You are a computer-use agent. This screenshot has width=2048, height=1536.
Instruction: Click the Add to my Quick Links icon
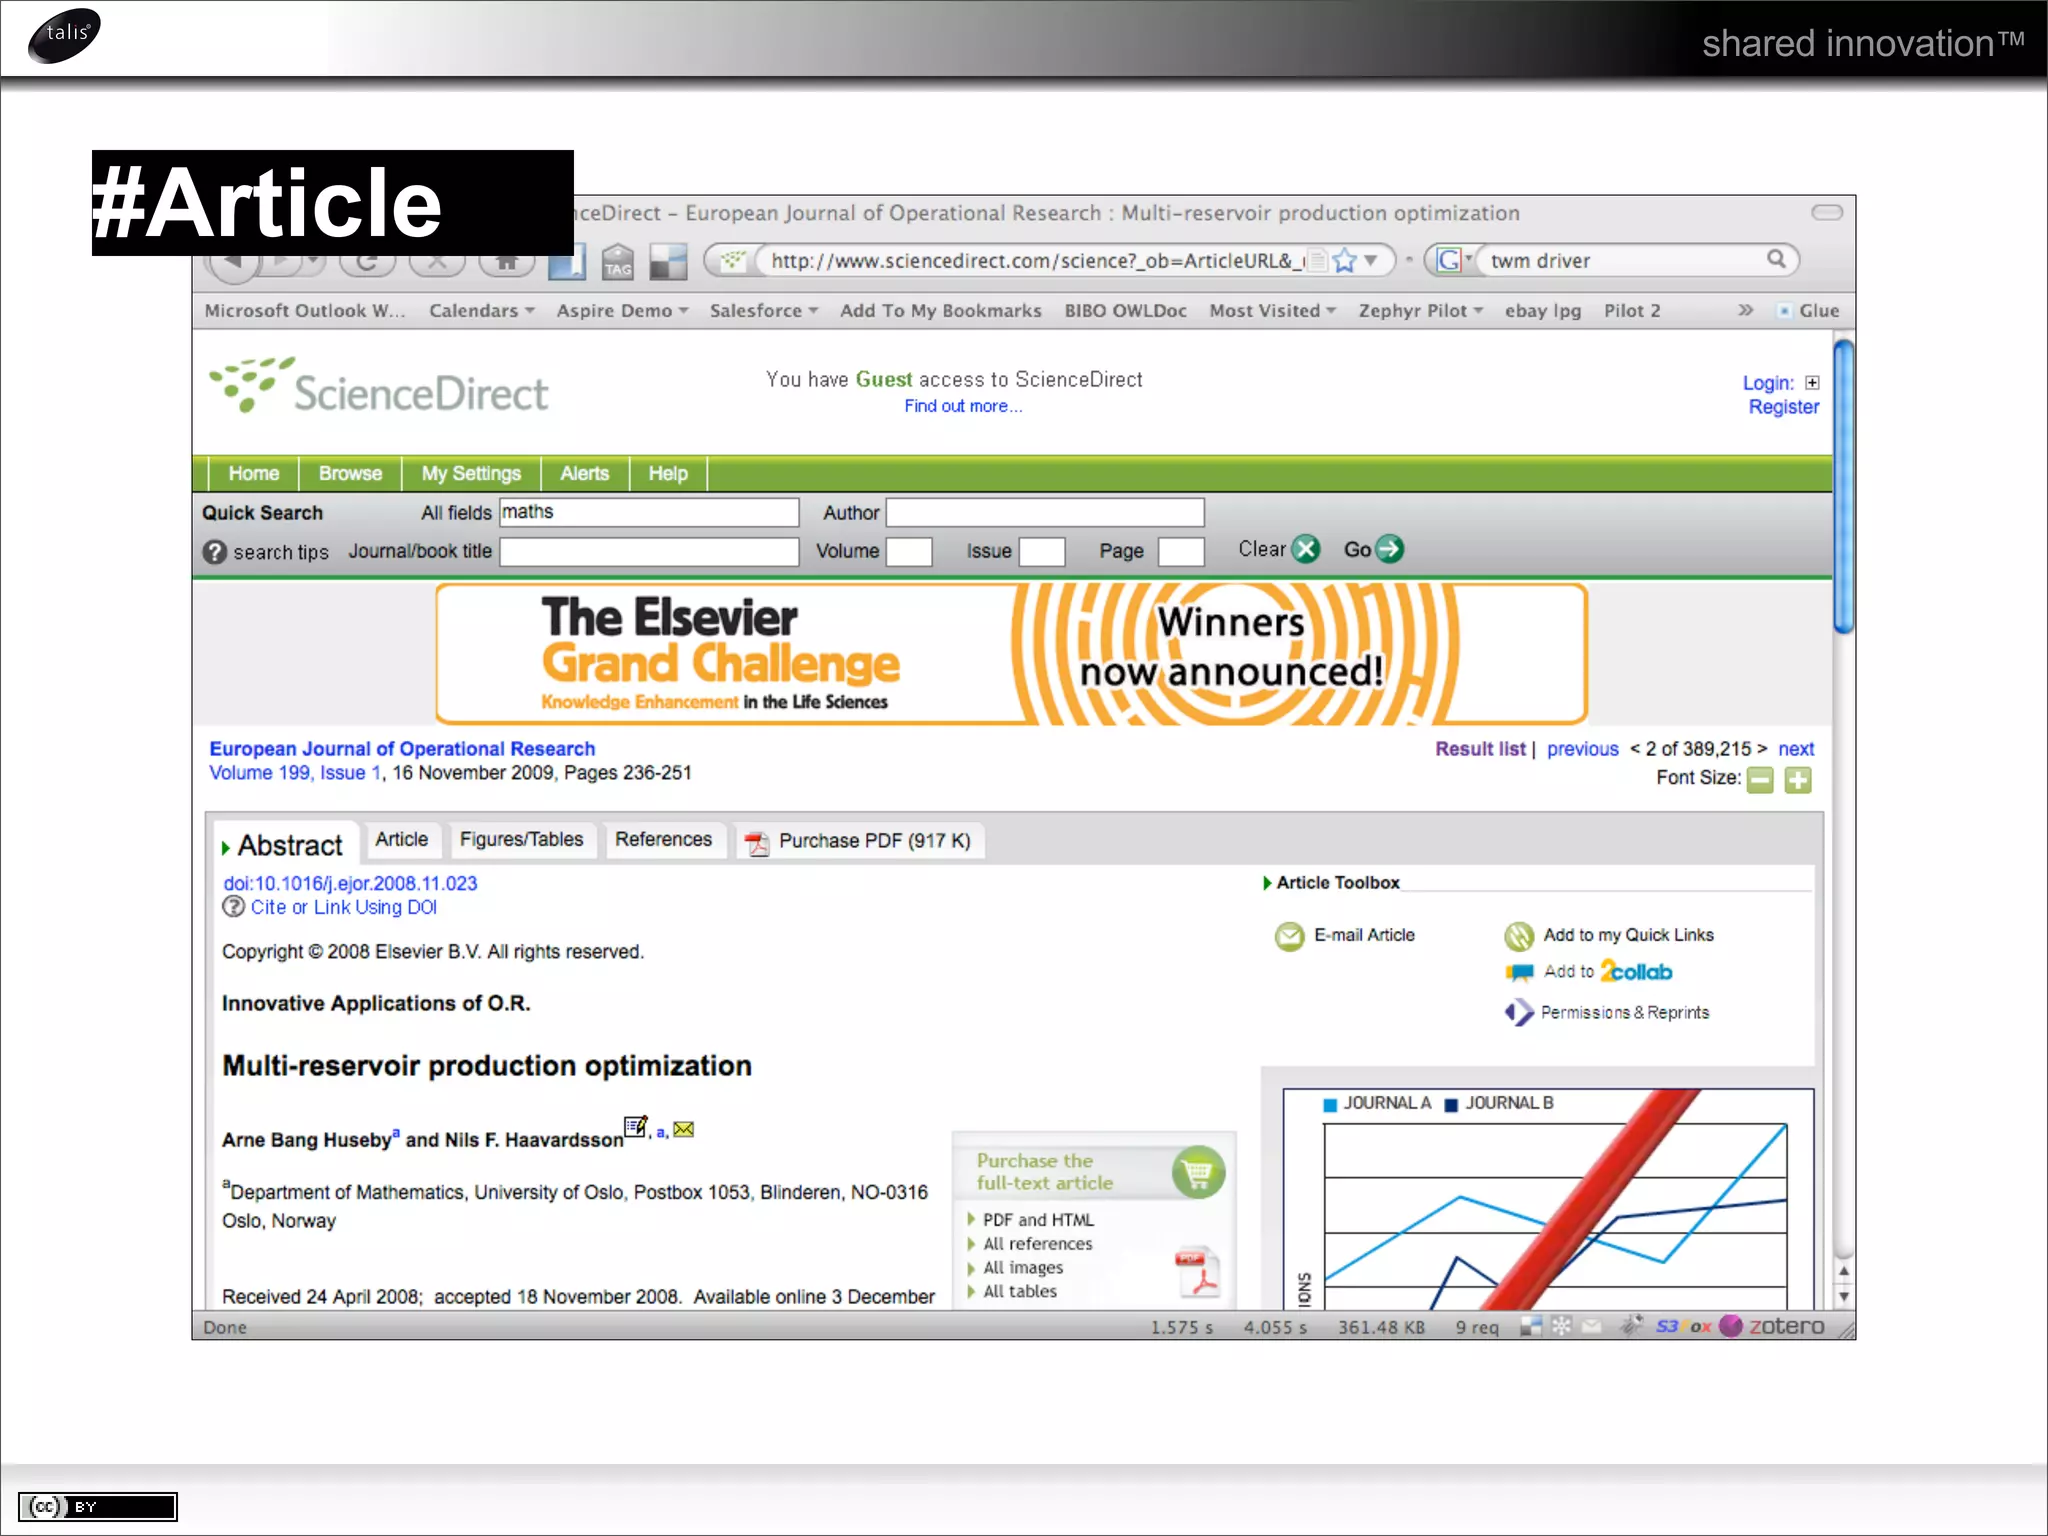coord(1519,936)
